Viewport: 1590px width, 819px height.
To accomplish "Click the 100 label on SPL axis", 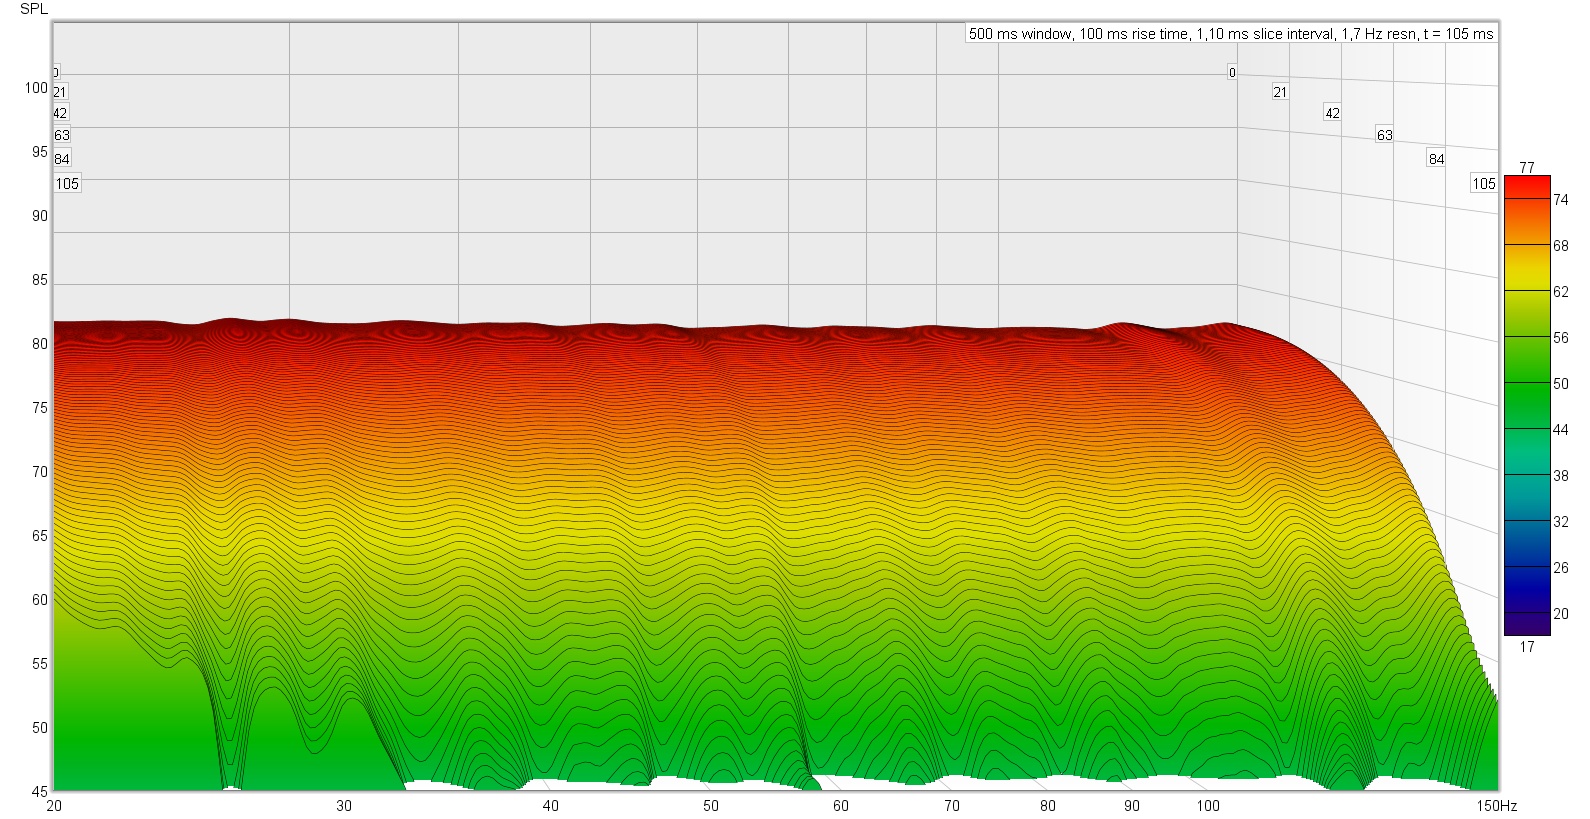I will [x=36, y=88].
